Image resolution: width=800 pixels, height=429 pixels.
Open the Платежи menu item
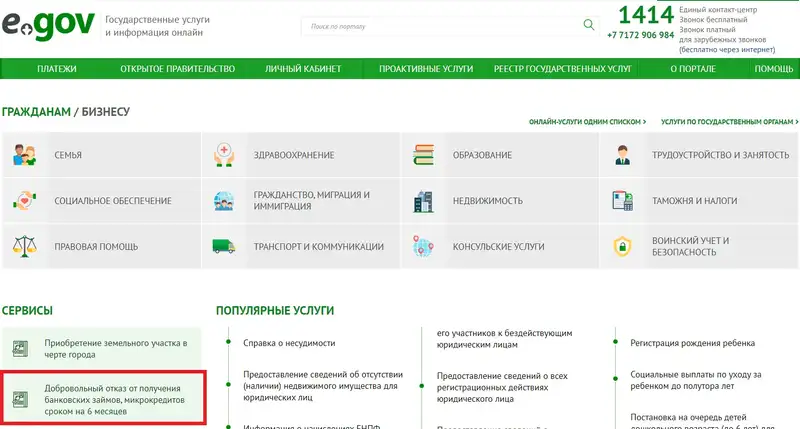(57, 69)
